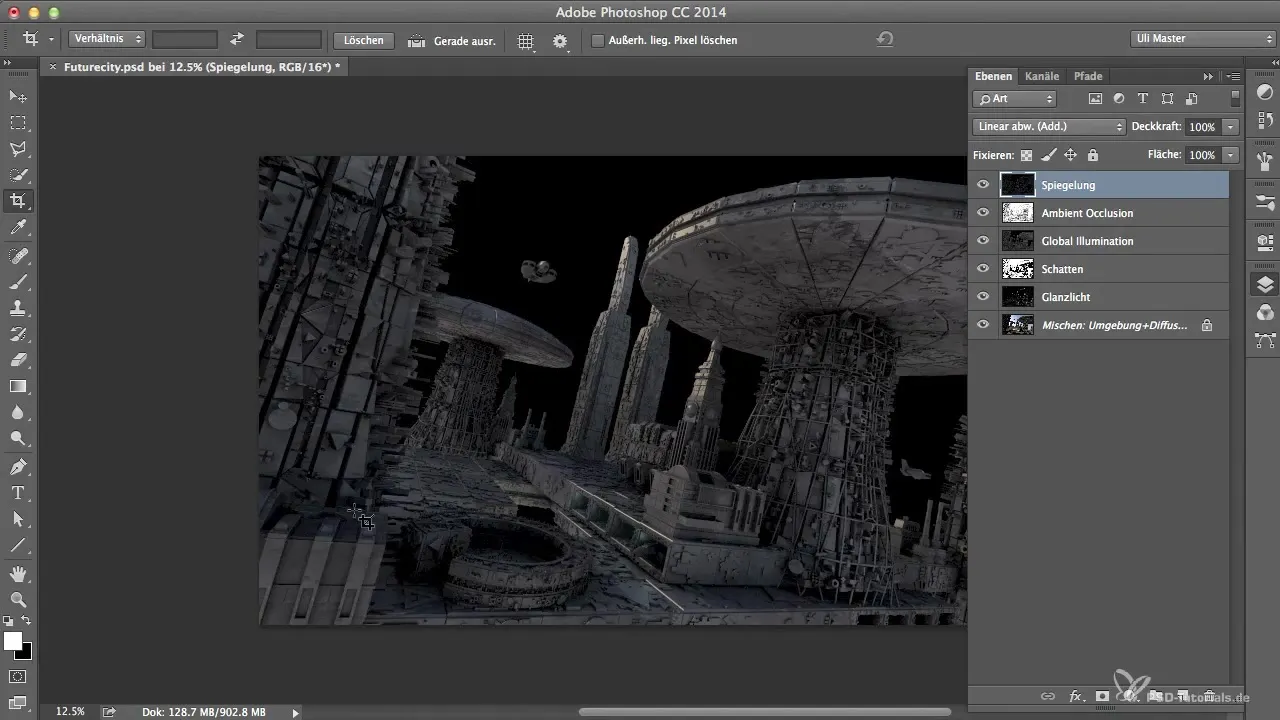
Task: Hide the Glanzlicht layer
Action: [x=983, y=297]
